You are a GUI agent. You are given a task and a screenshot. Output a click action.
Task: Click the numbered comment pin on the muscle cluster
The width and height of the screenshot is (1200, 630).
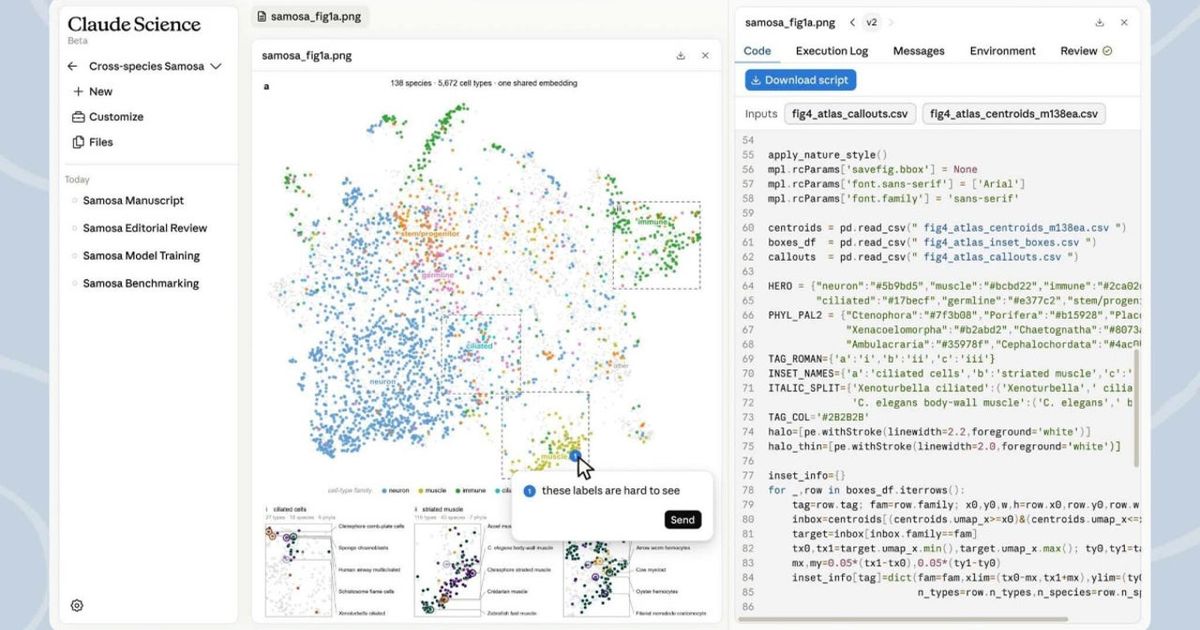point(575,455)
